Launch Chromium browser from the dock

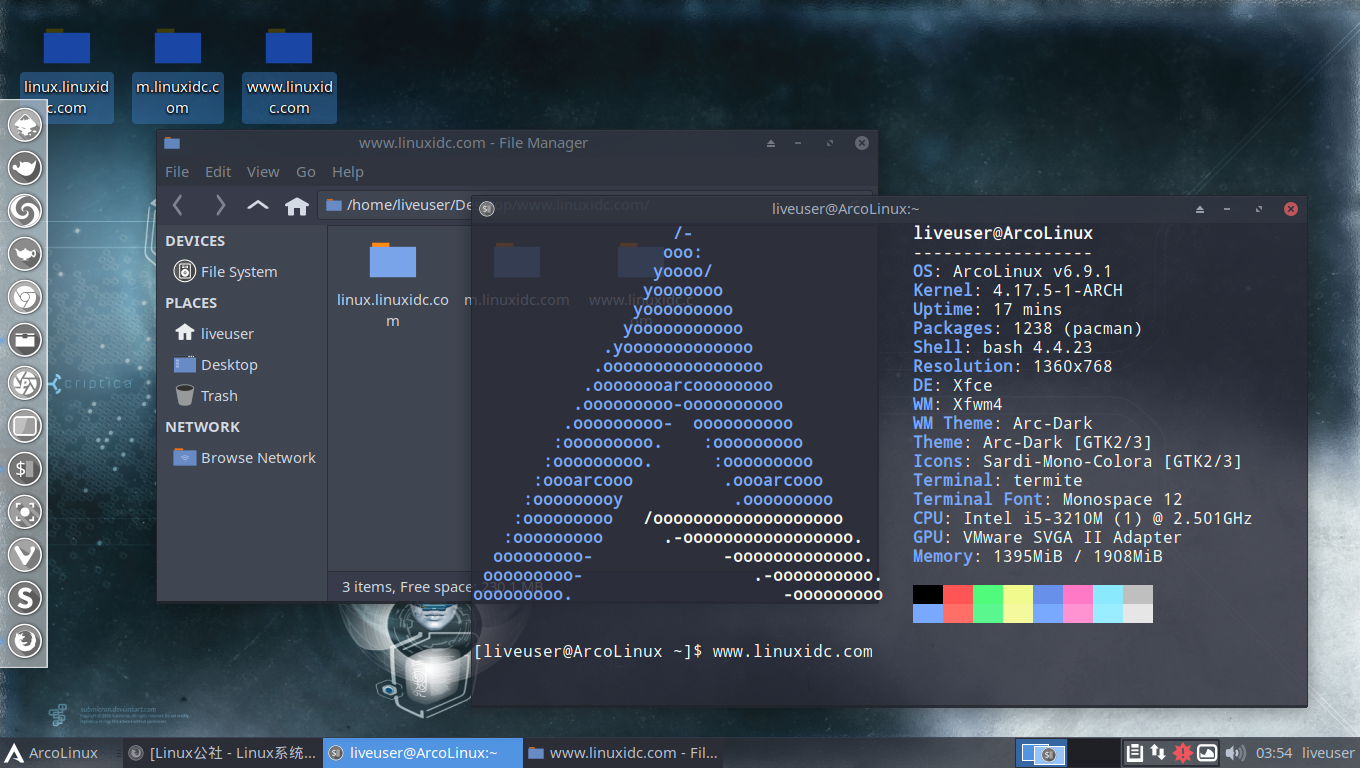point(24,297)
